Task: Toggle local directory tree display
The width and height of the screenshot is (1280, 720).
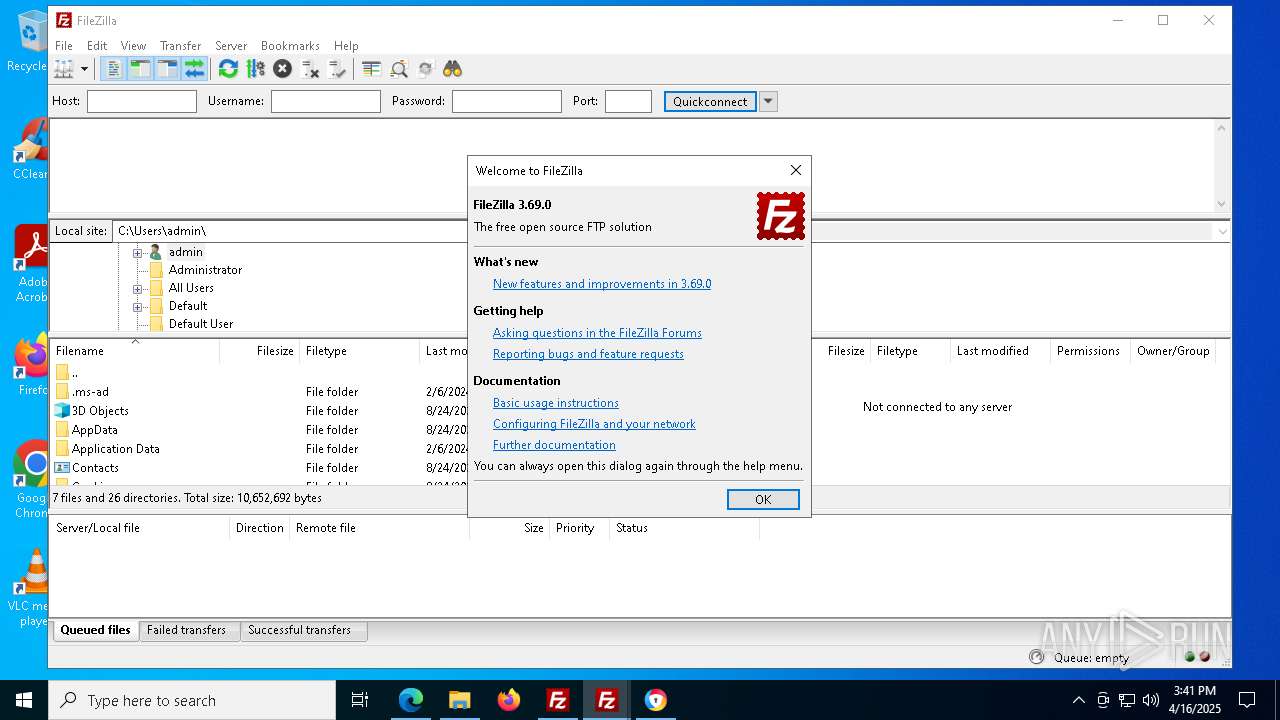Action: pos(141,69)
